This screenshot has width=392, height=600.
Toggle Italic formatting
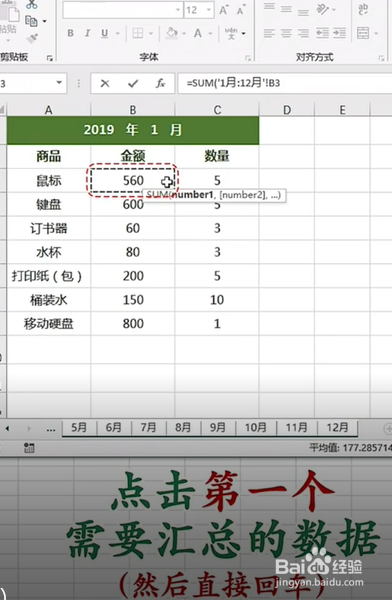pyautogui.click(x=88, y=33)
